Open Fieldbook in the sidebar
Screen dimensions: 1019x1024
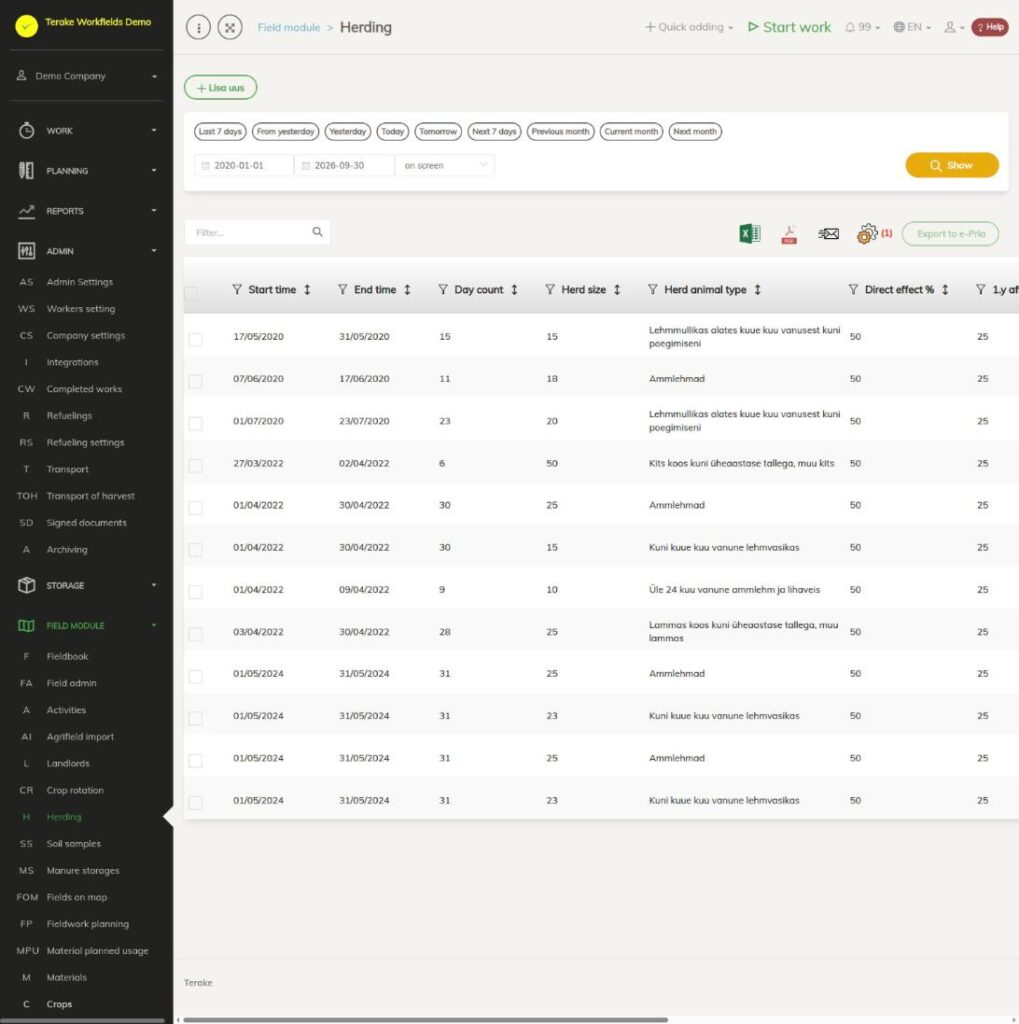[67, 656]
